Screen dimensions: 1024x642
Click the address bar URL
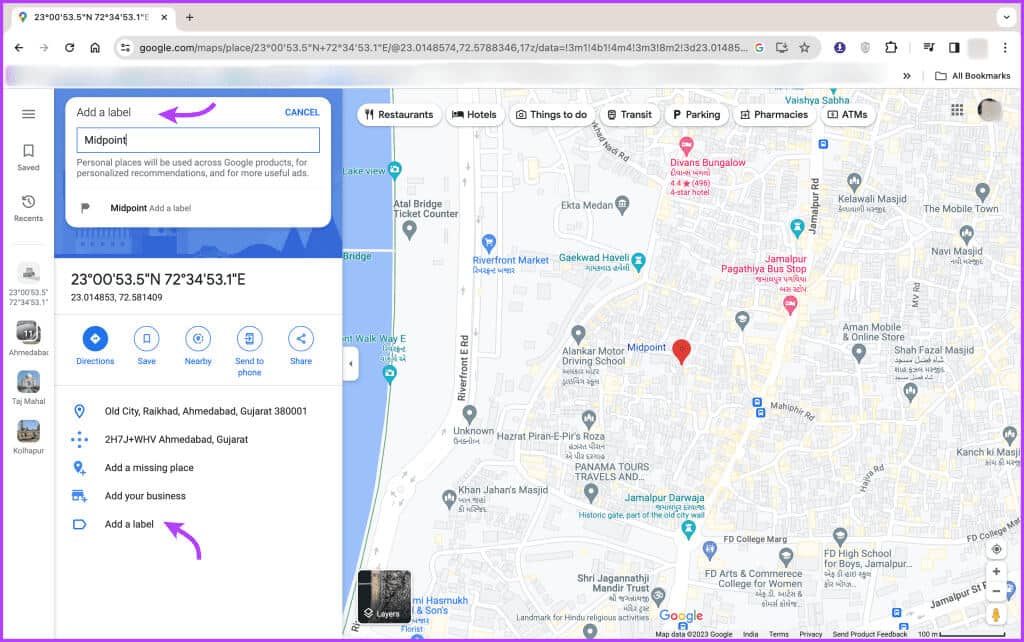[x=443, y=48]
